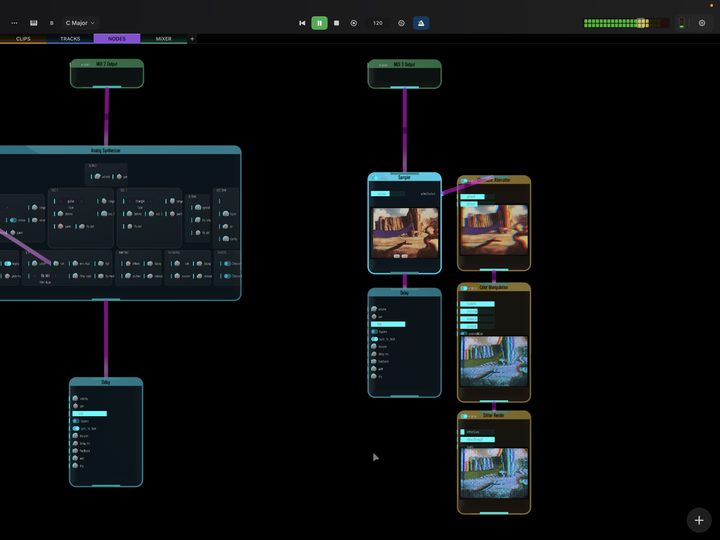
Task: Click the Color Manipulation preview image
Action: coord(494,361)
